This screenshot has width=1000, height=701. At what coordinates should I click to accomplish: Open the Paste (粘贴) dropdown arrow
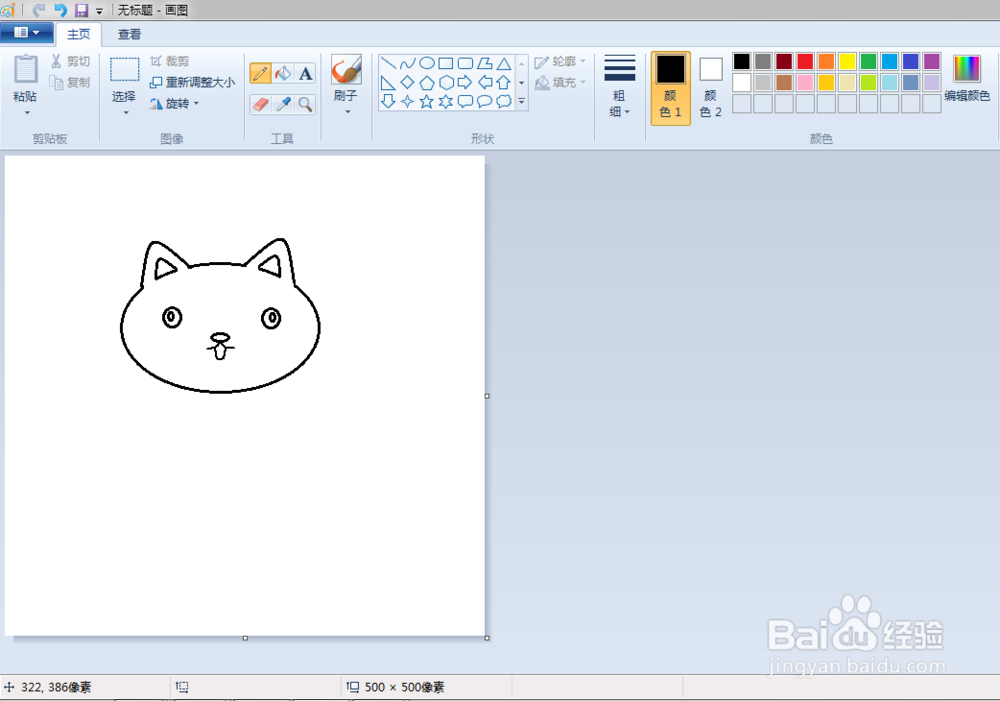pyautogui.click(x=27, y=113)
